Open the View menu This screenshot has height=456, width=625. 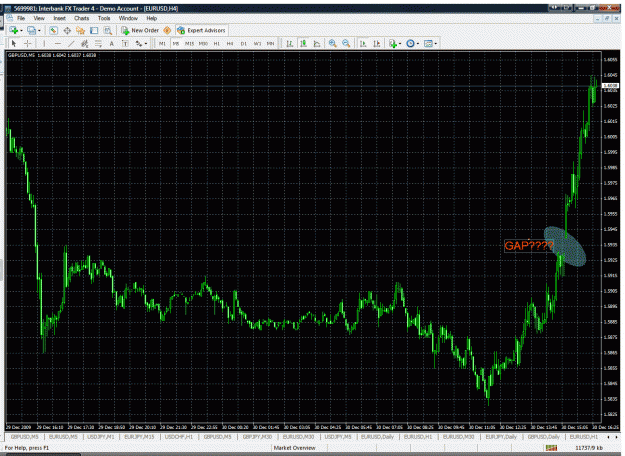coord(39,18)
